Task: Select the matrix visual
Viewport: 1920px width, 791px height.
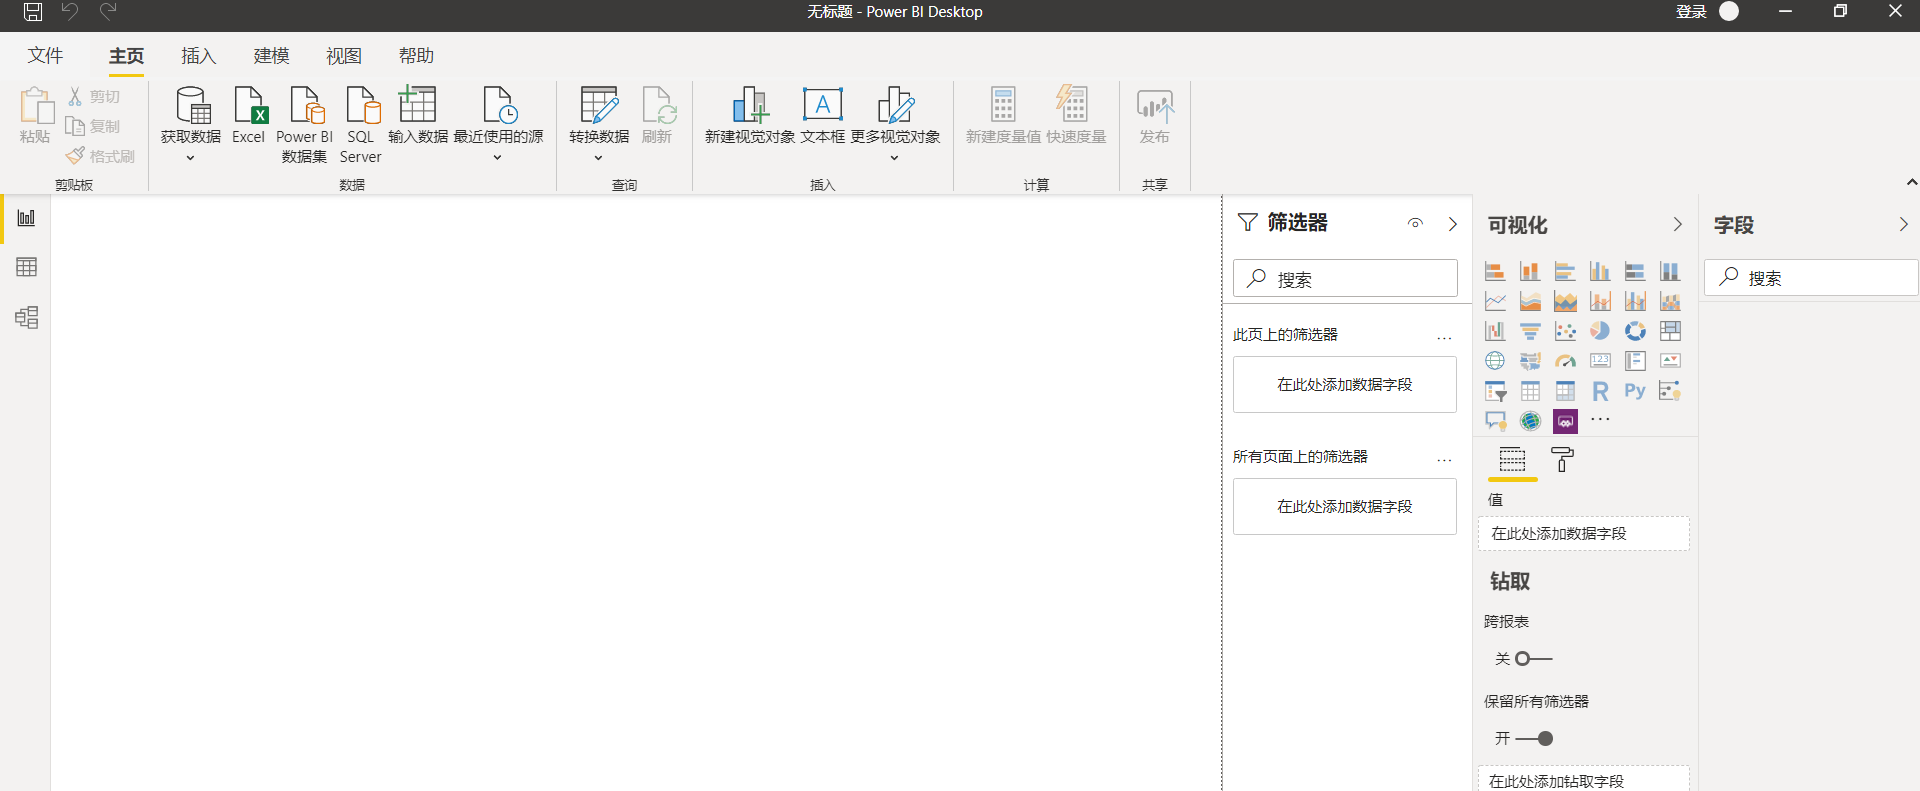Action: point(1565,391)
